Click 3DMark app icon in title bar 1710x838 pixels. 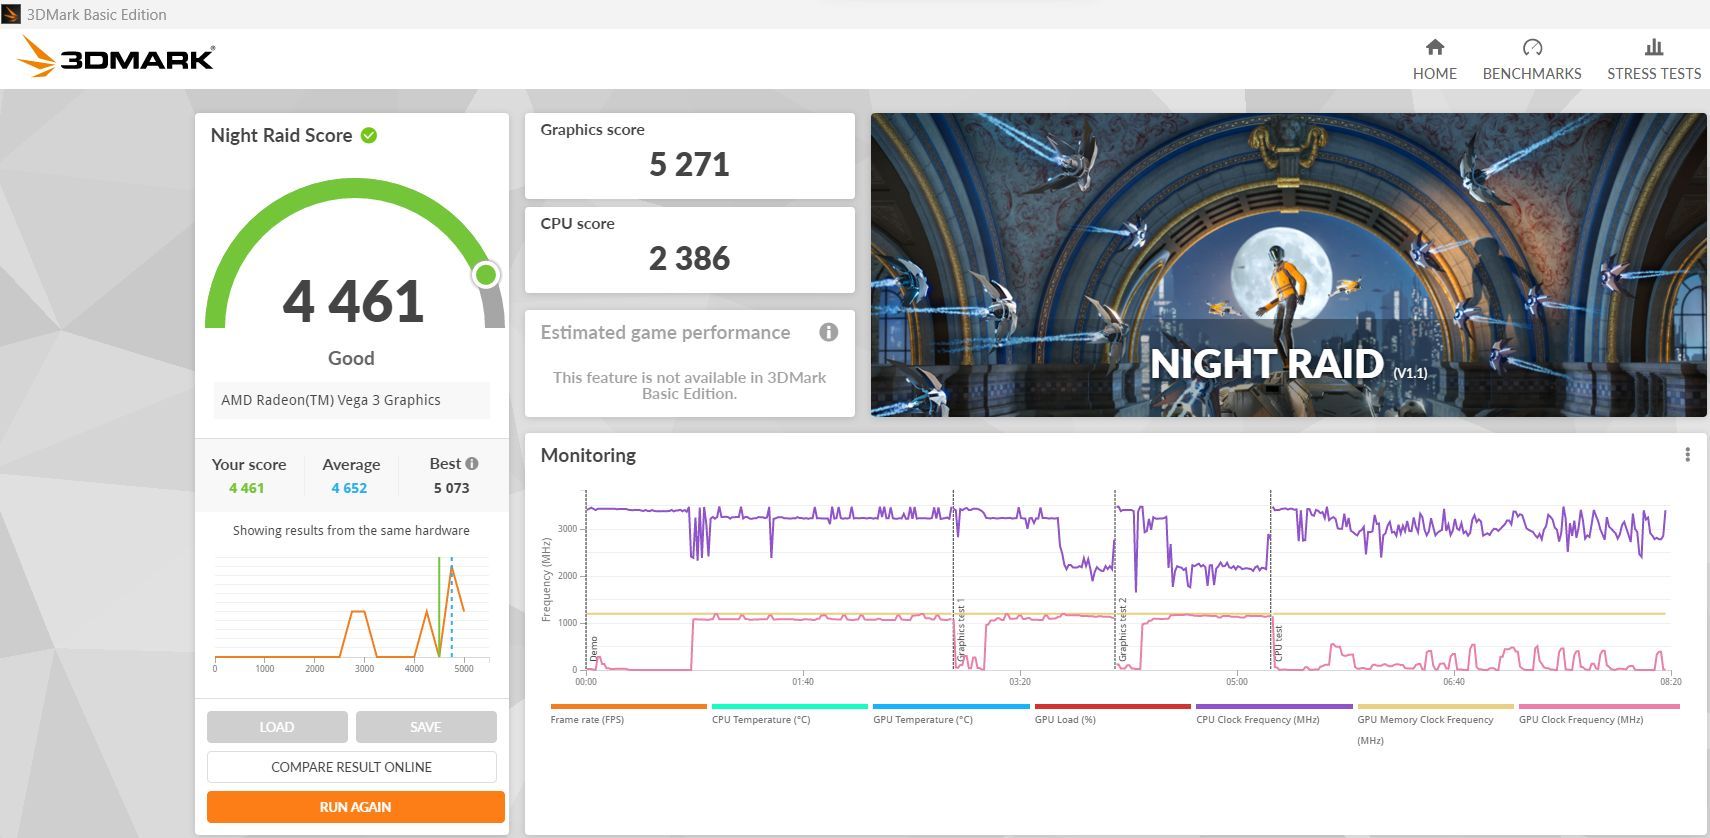click(11, 14)
